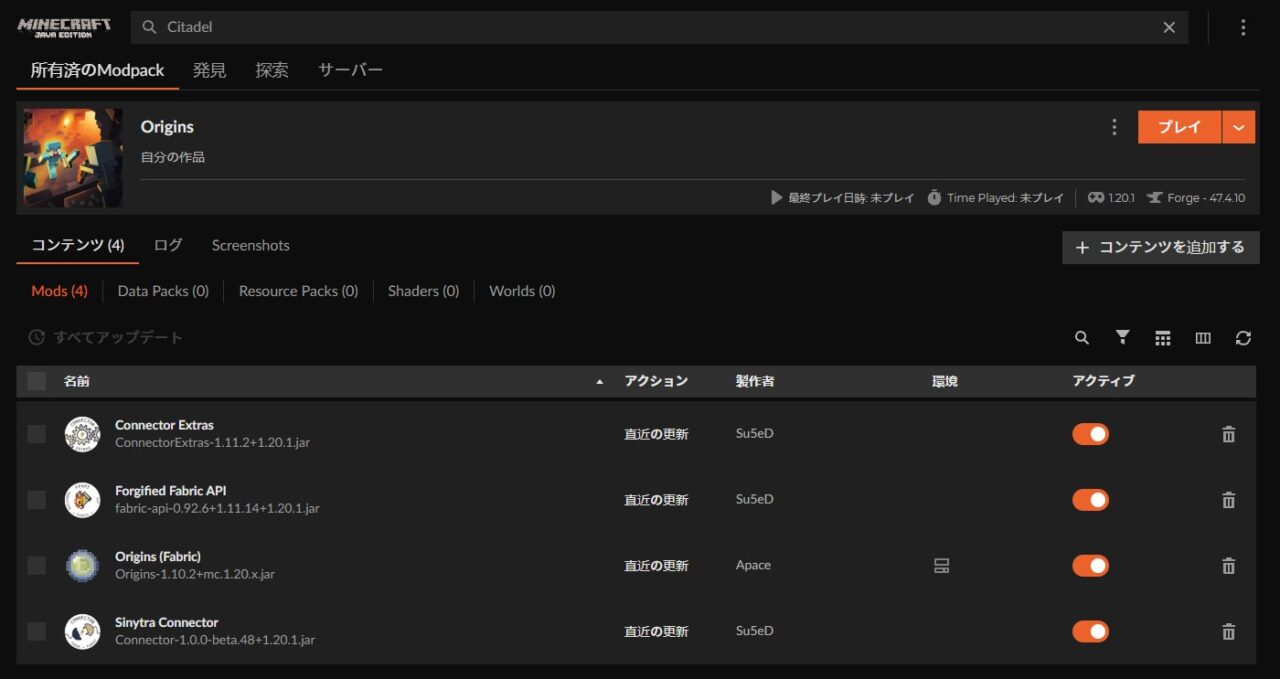Toggle off the Origins (Fabric) mod
This screenshot has height=679, width=1280.
coord(1090,566)
